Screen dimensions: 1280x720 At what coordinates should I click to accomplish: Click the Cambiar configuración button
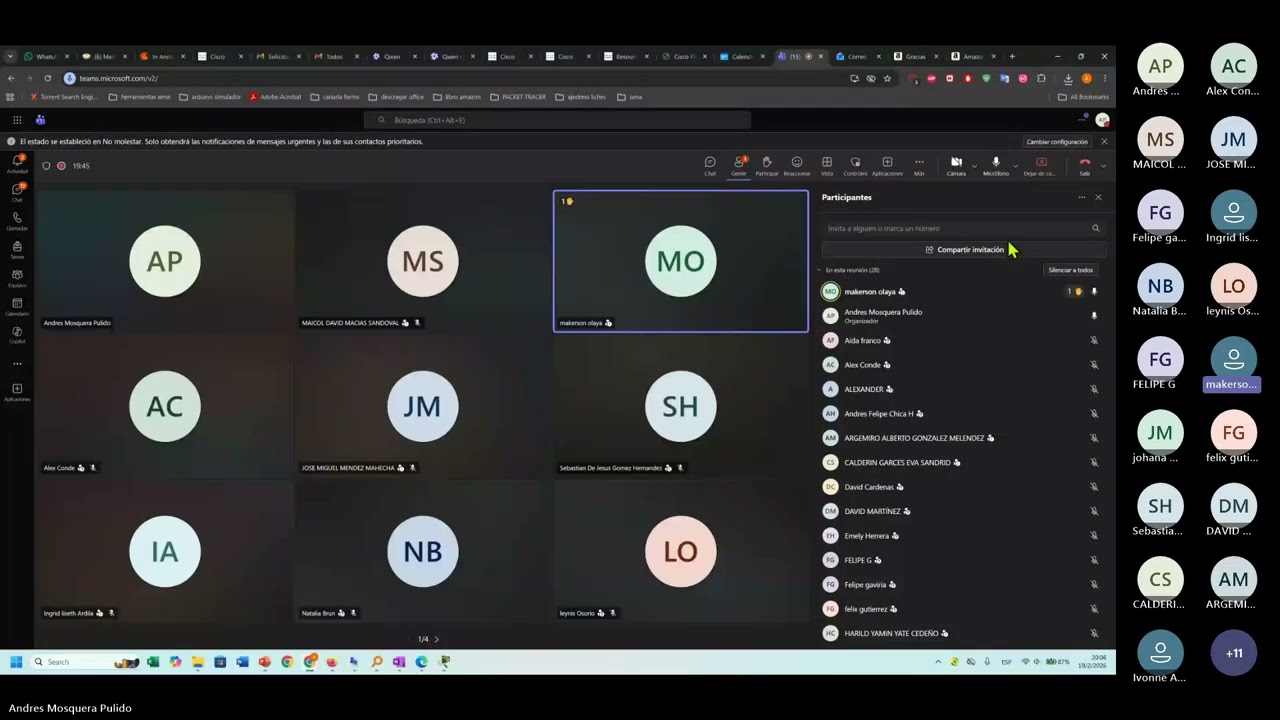[1057, 142]
